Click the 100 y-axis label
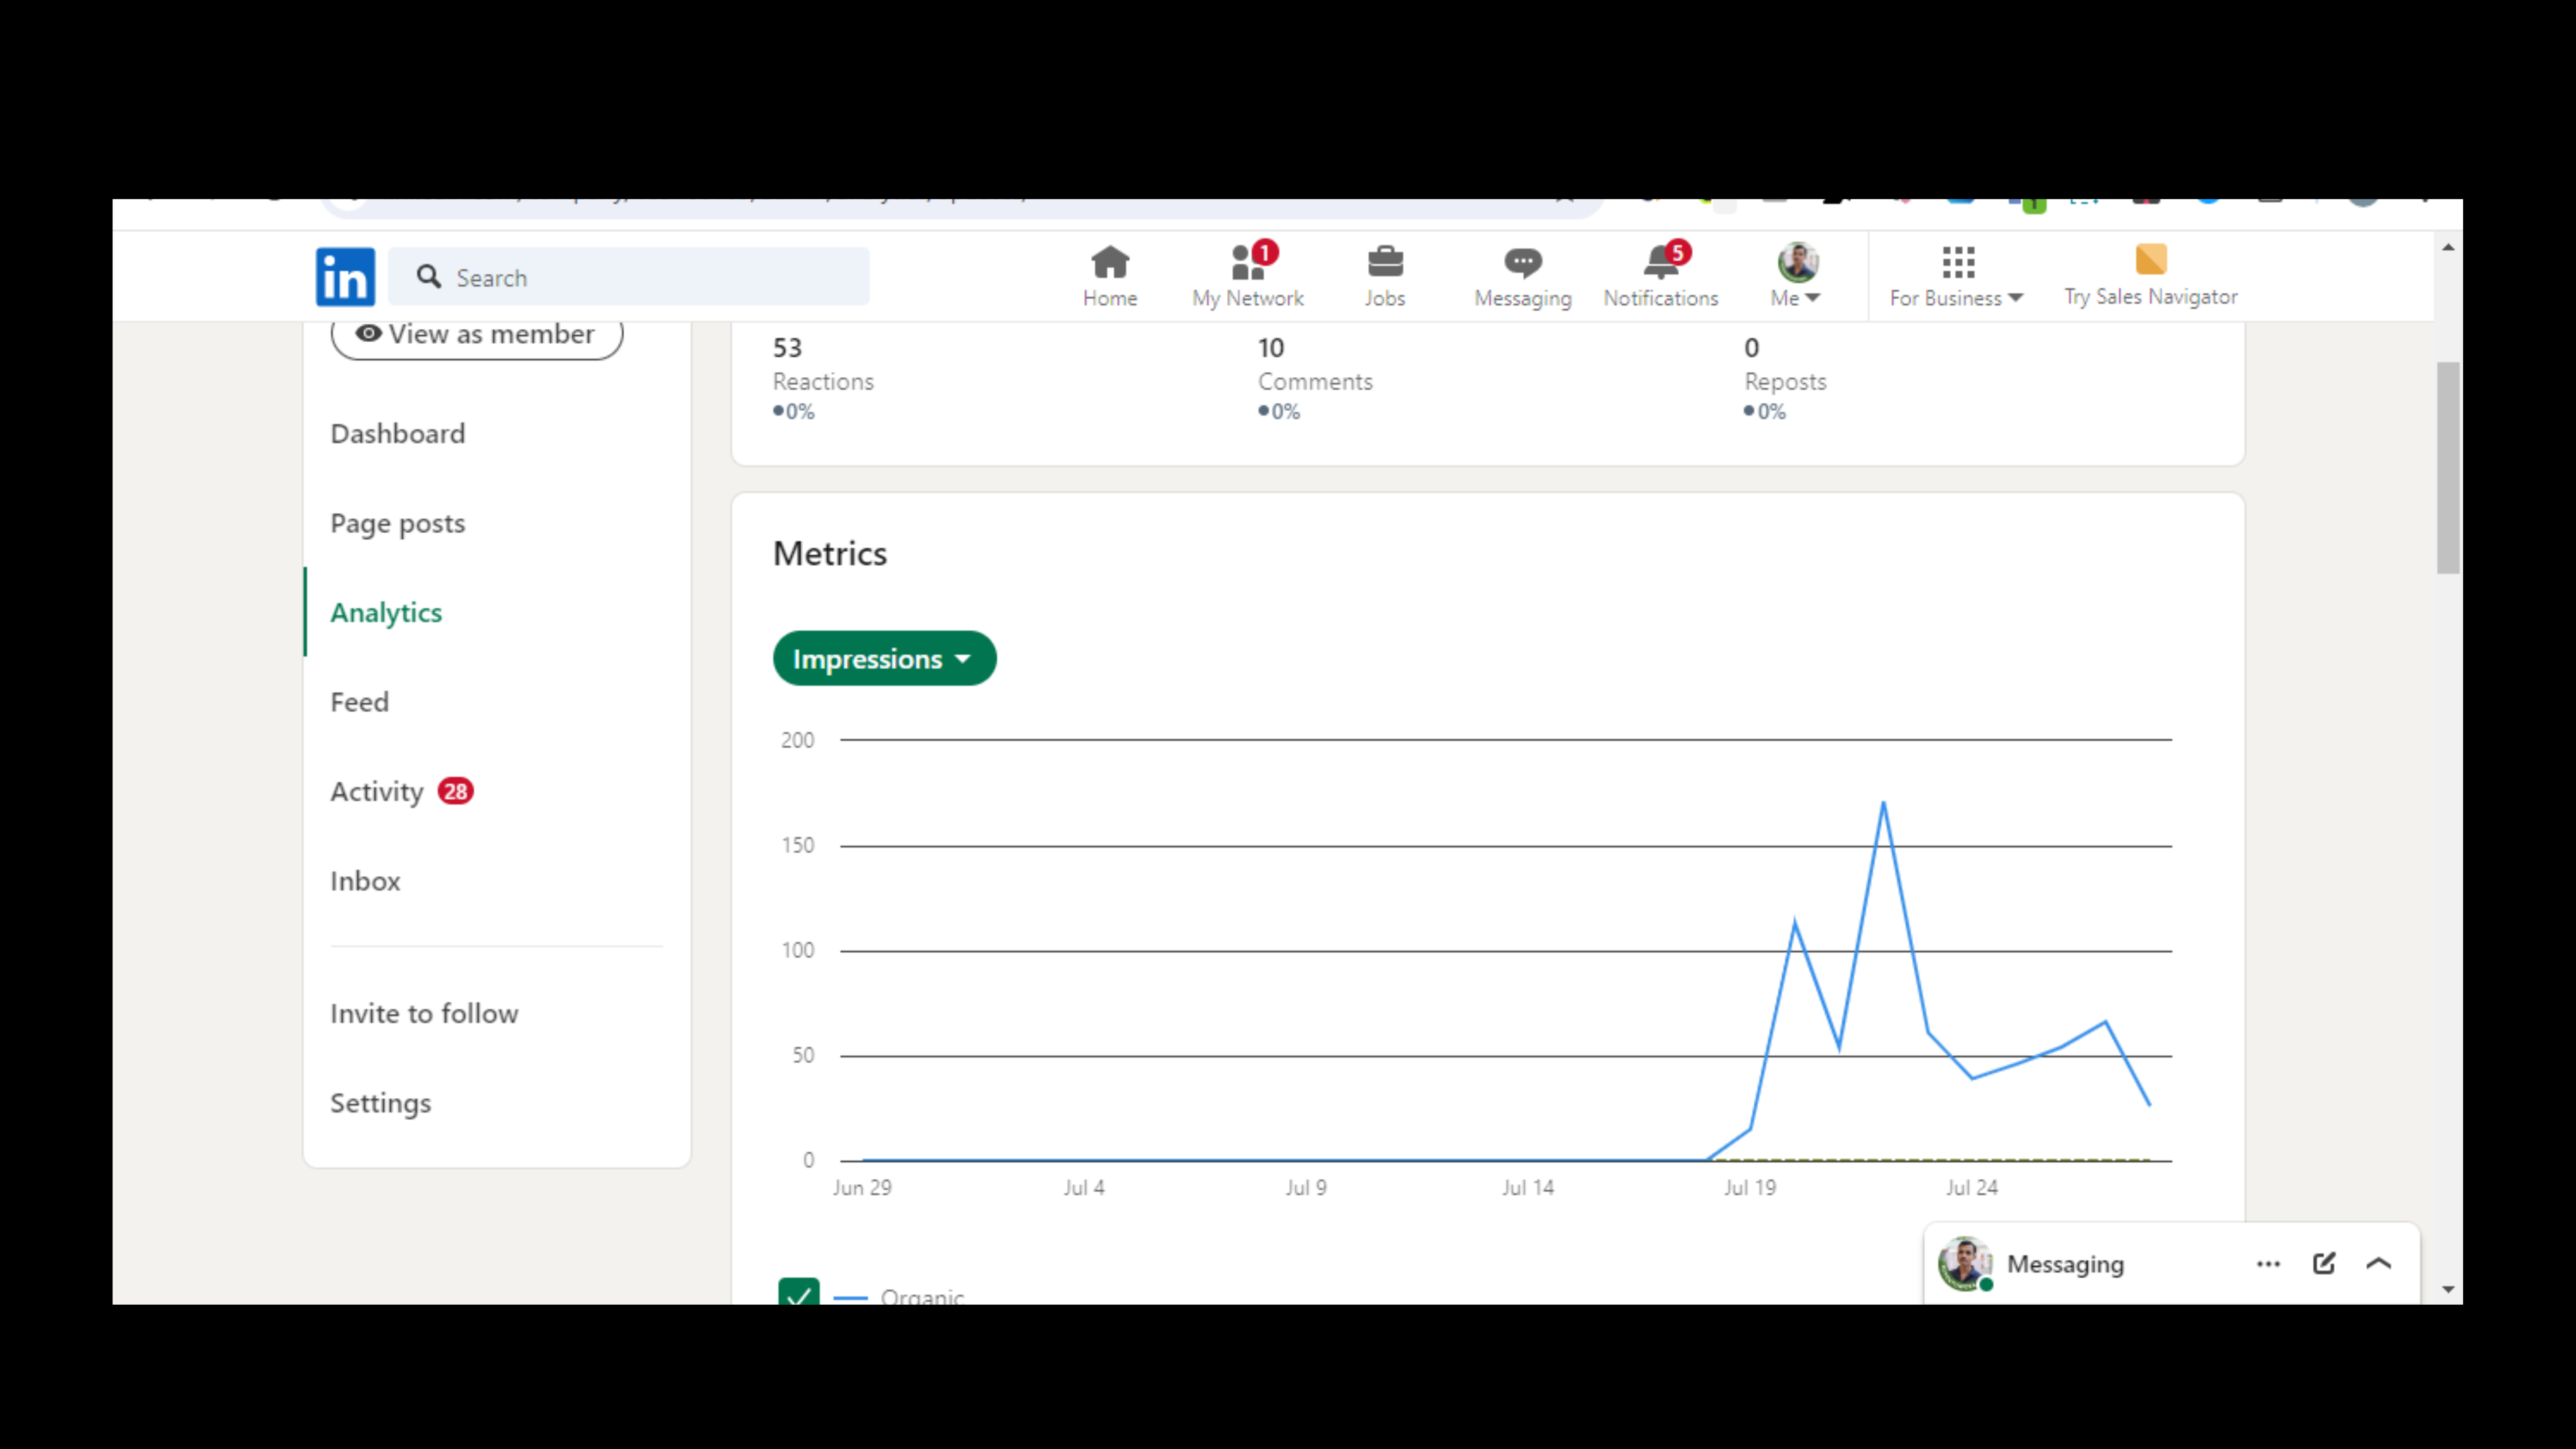Screen dimensions: 2576x1449 [798, 951]
